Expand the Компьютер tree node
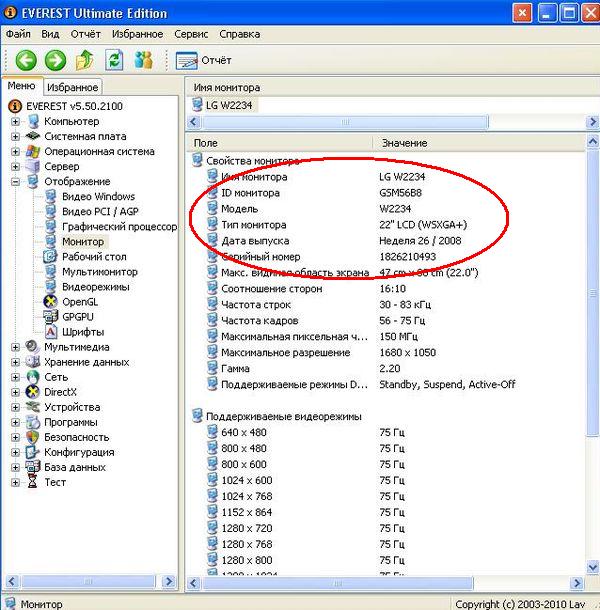 16,122
